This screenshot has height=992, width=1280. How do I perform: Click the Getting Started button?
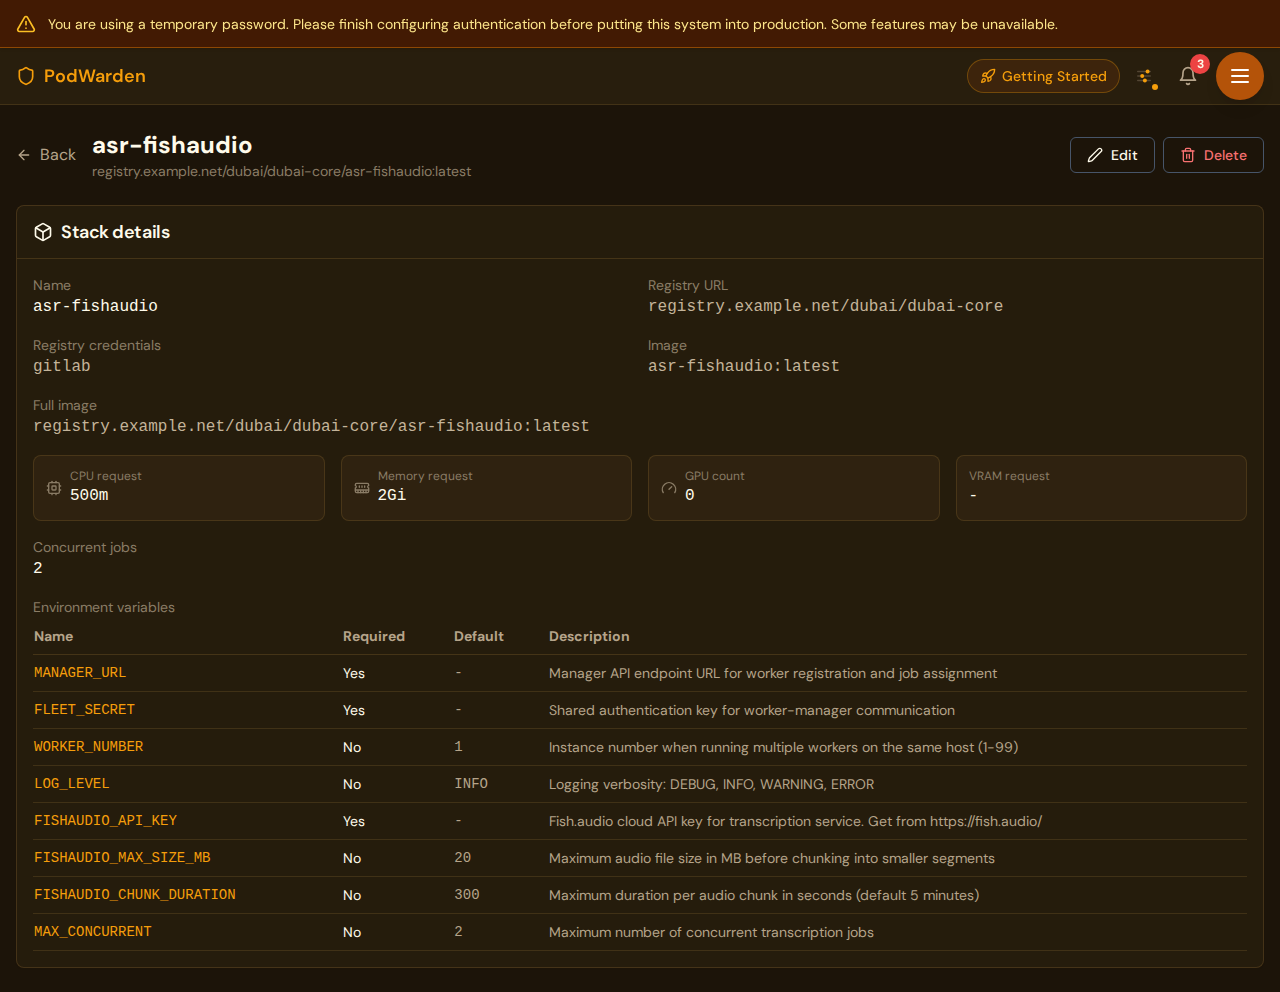(1043, 75)
